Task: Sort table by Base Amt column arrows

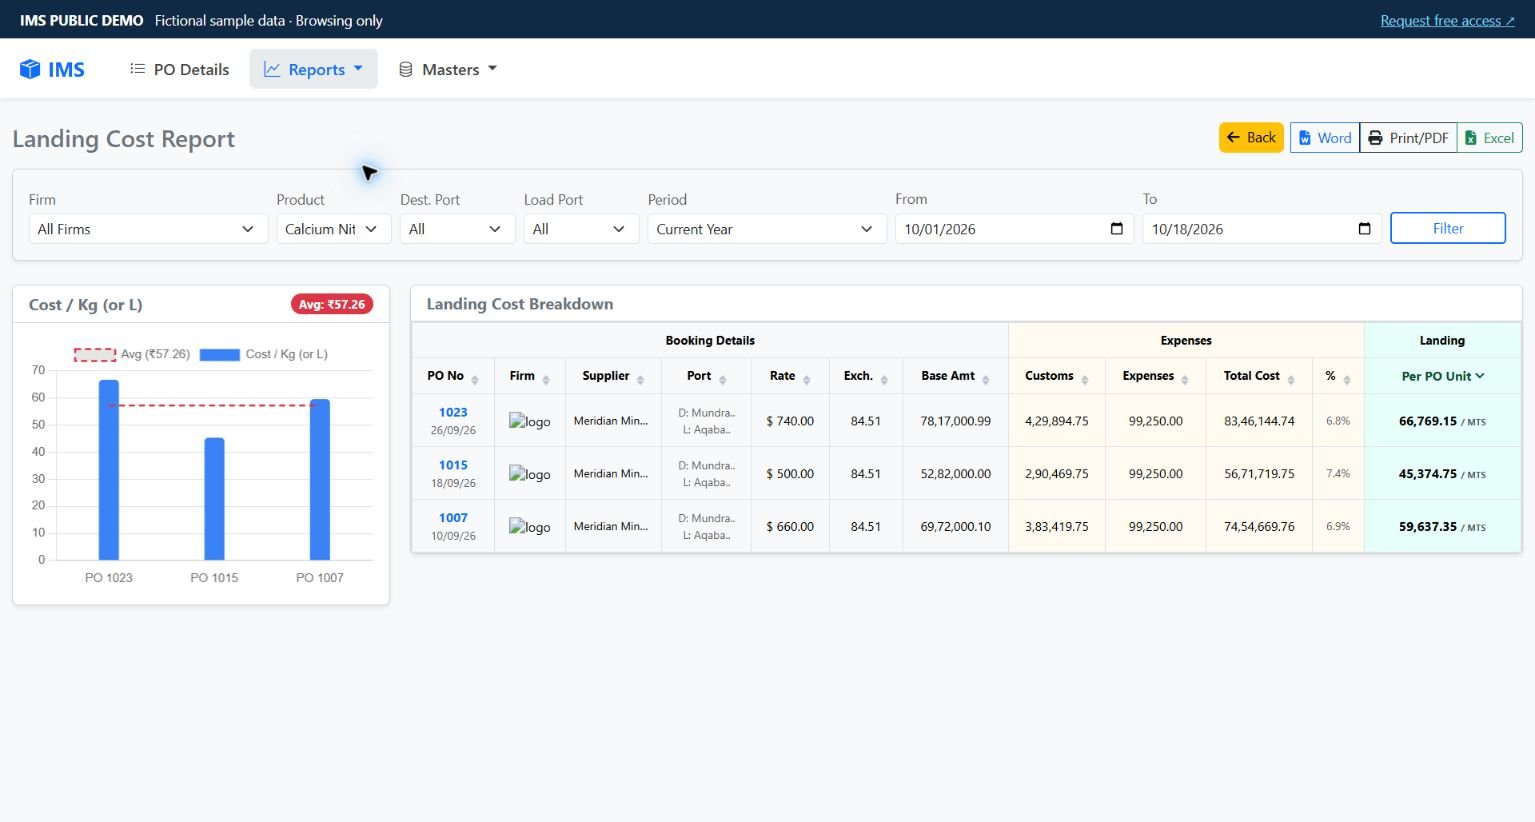Action: [x=986, y=378]
